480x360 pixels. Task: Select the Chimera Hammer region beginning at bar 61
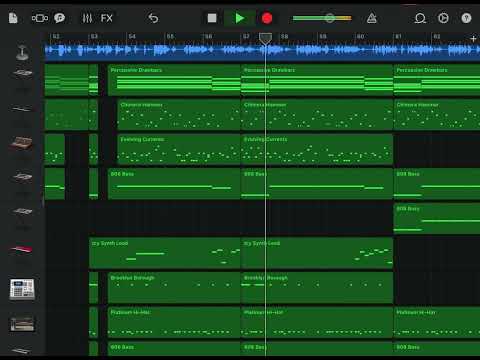pyautogui.click(x=437, y=115)
